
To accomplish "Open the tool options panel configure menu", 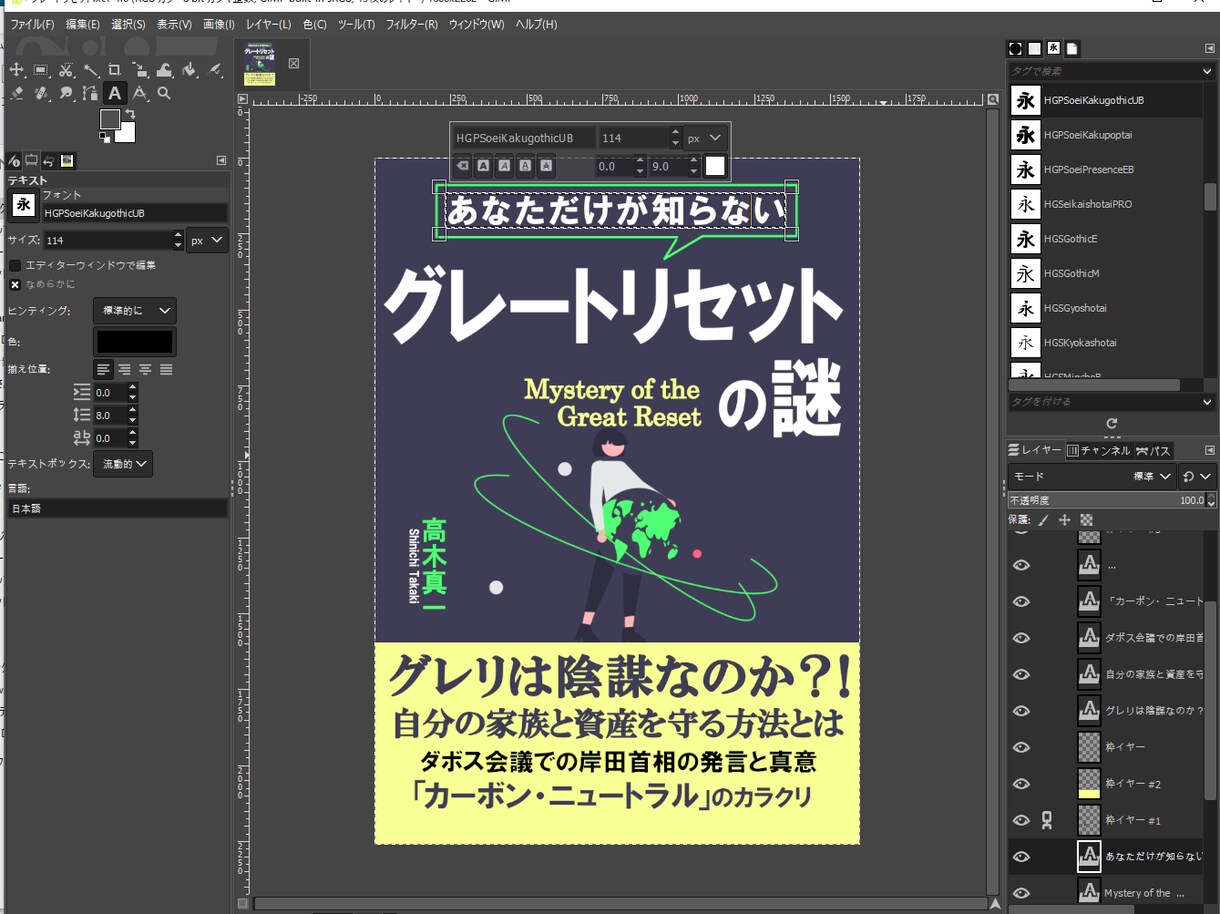I will point(221,160).
